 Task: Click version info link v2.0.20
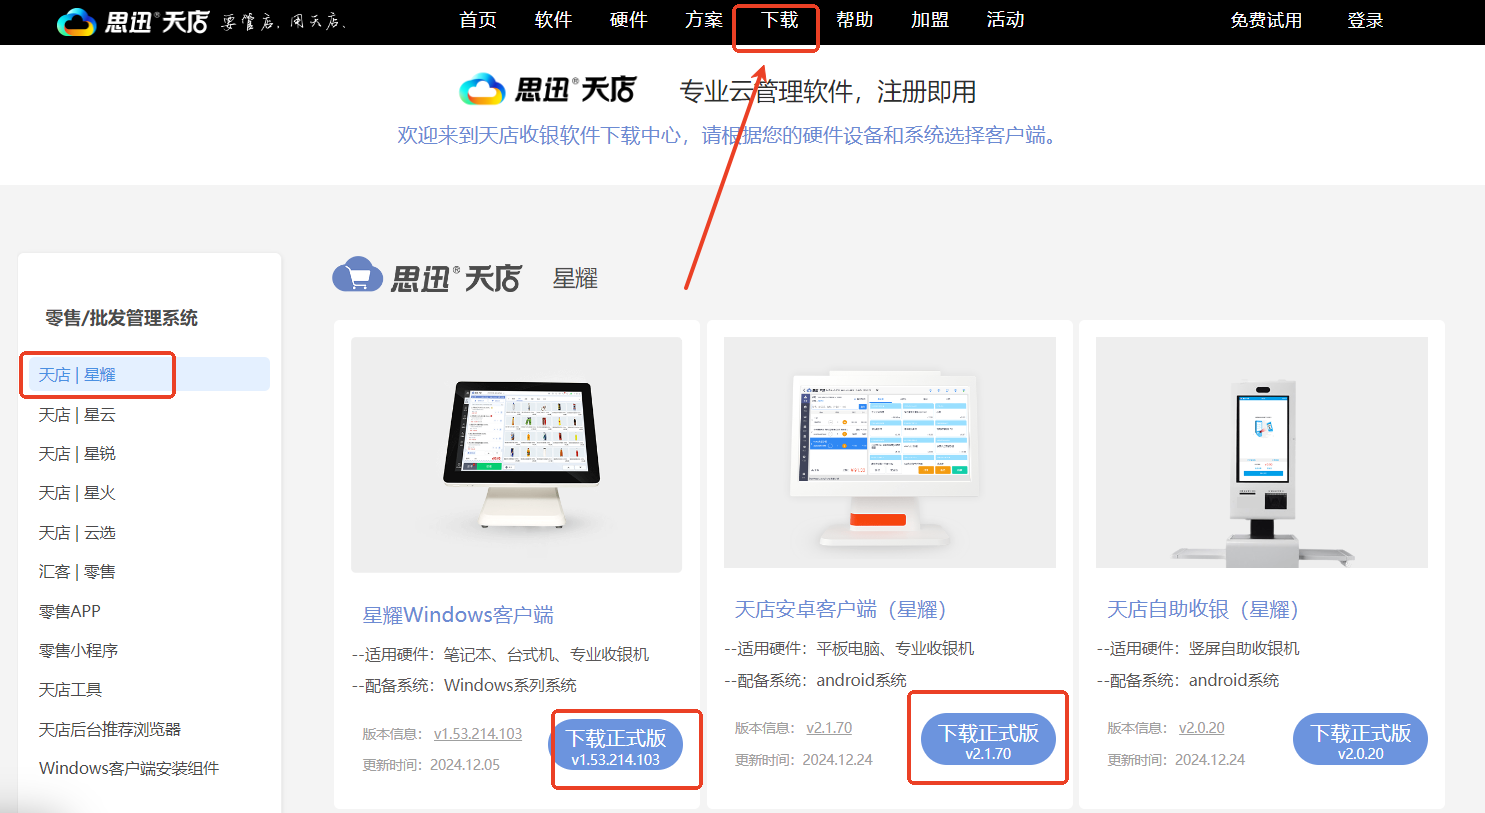(x=1202, y=728)
